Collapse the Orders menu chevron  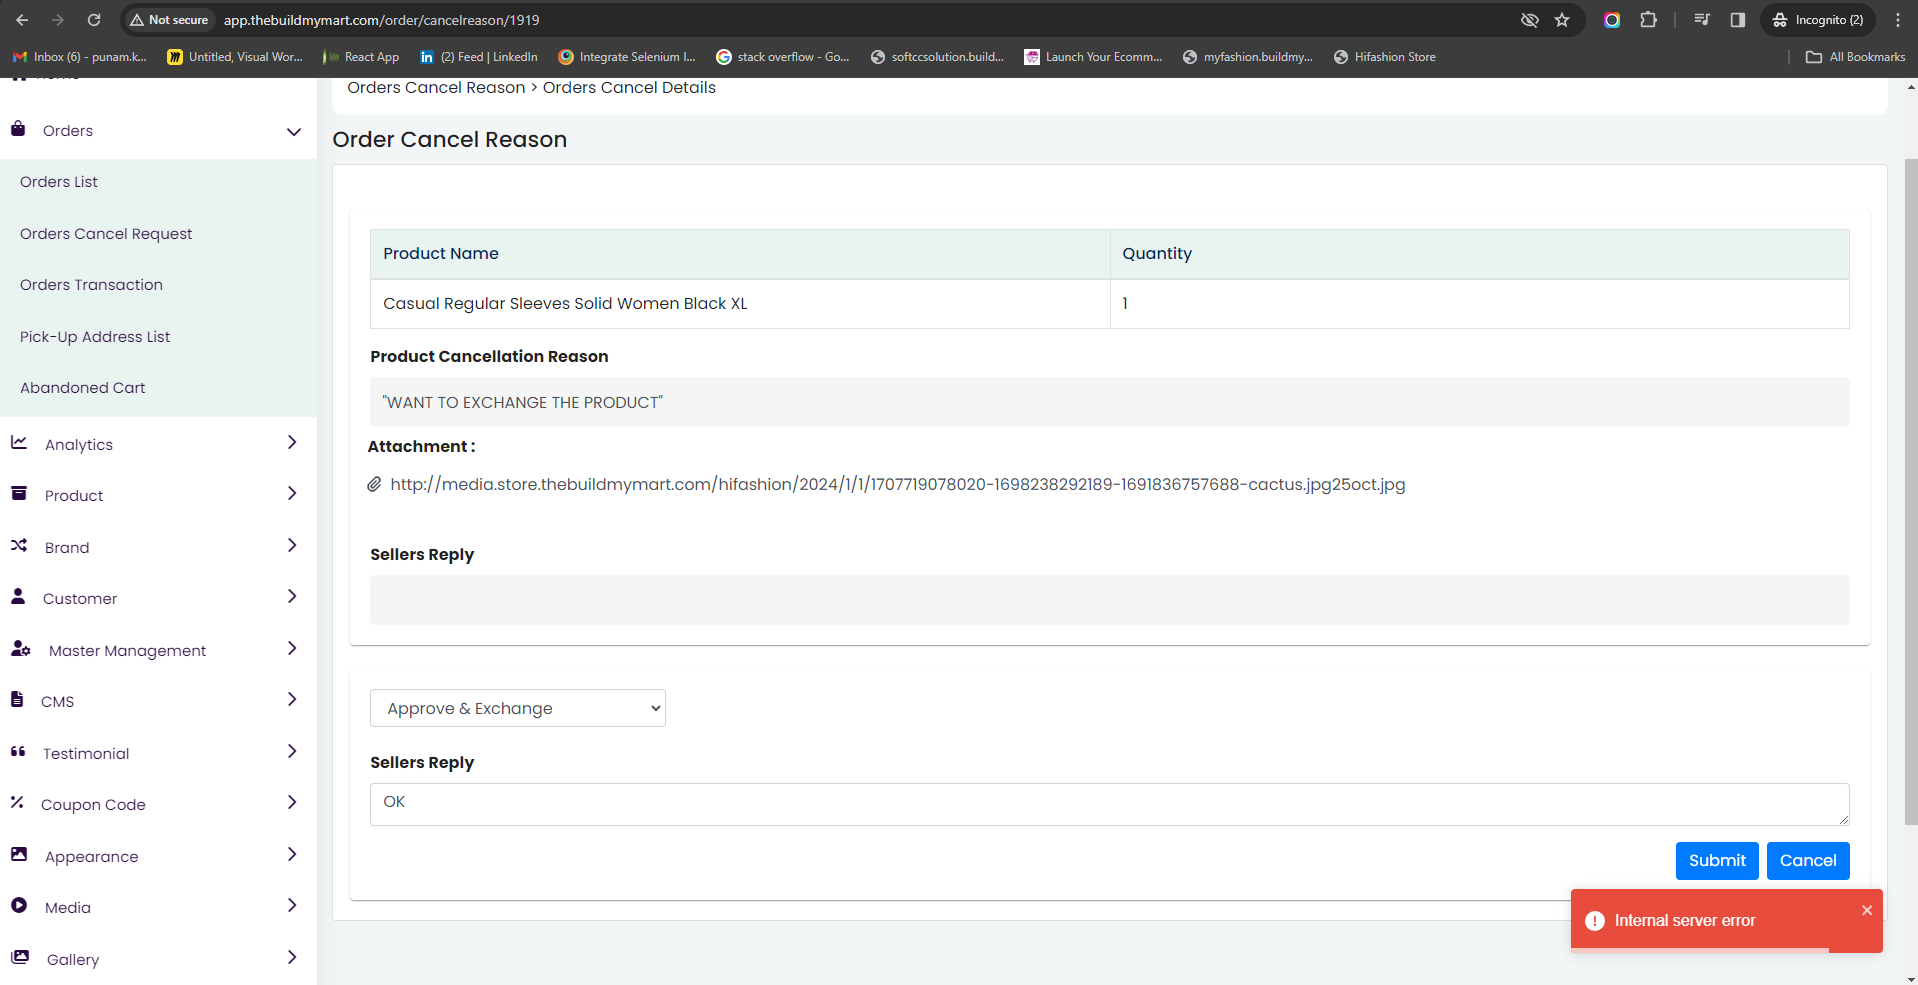(294, 131)
